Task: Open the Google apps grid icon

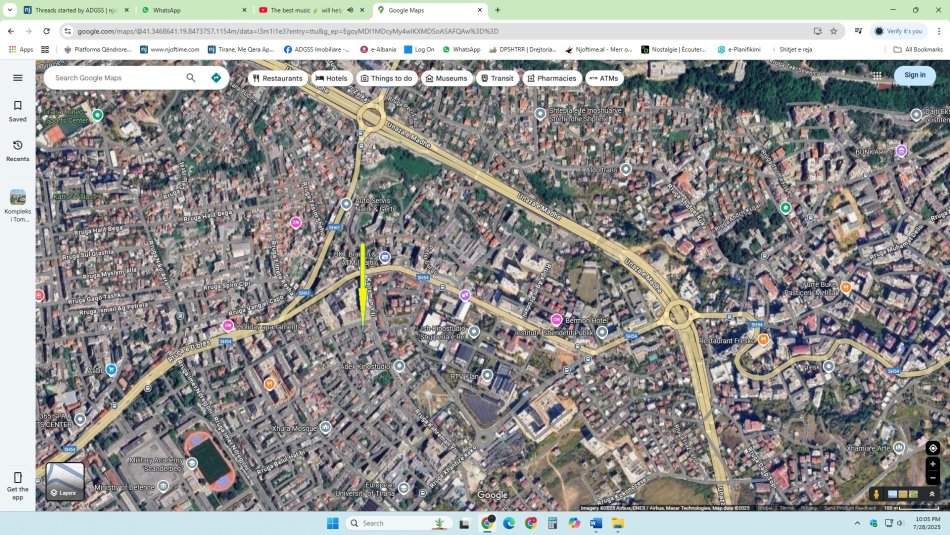Action: [877, 75]
